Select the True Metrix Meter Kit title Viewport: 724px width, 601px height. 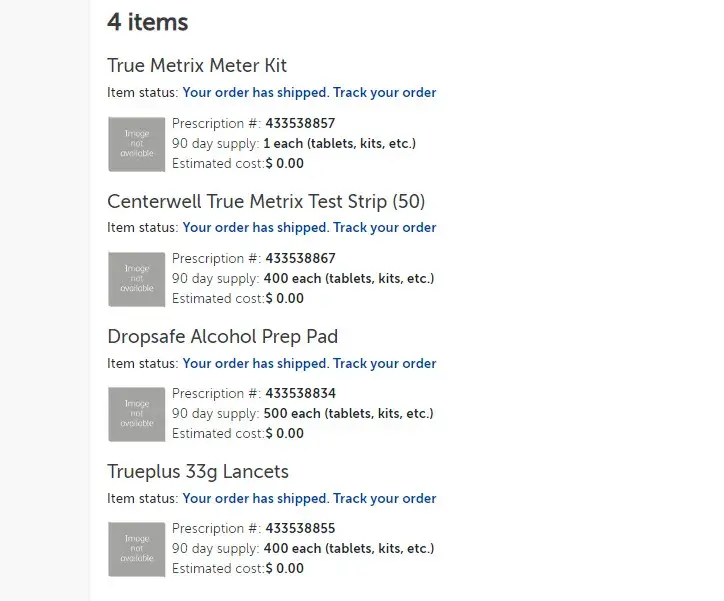197,66
